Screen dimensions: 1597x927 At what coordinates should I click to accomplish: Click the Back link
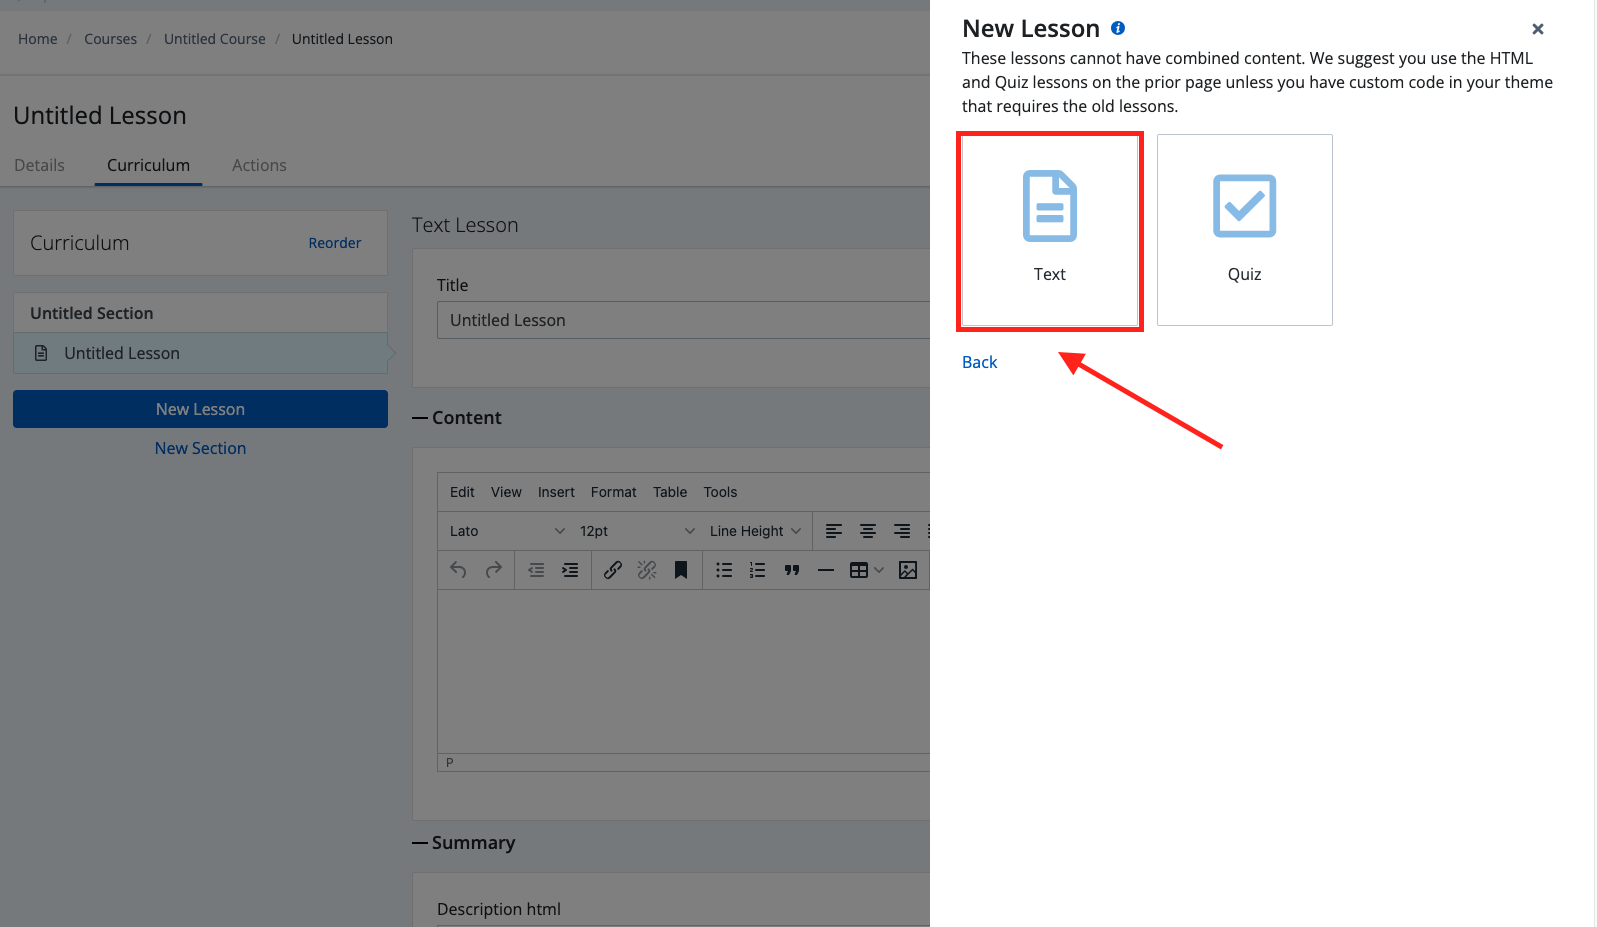pos(979,362)
